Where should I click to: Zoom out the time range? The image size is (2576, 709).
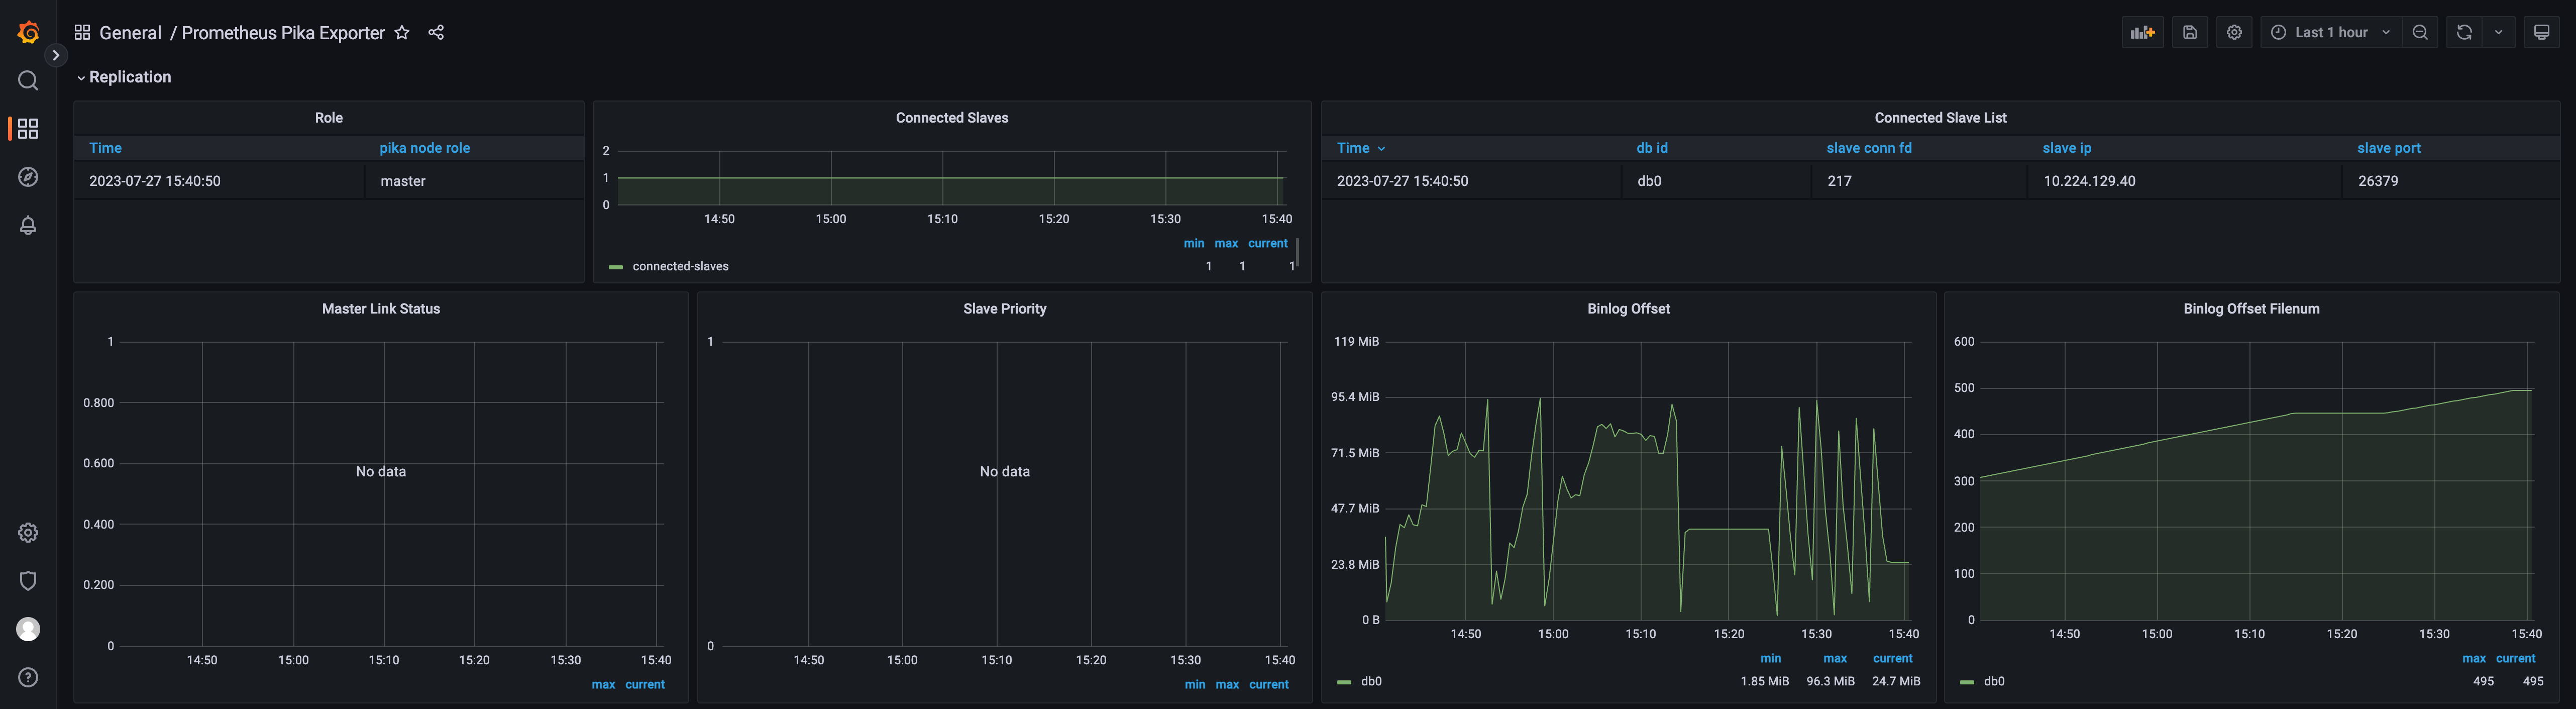click(x=2420, y=33)
